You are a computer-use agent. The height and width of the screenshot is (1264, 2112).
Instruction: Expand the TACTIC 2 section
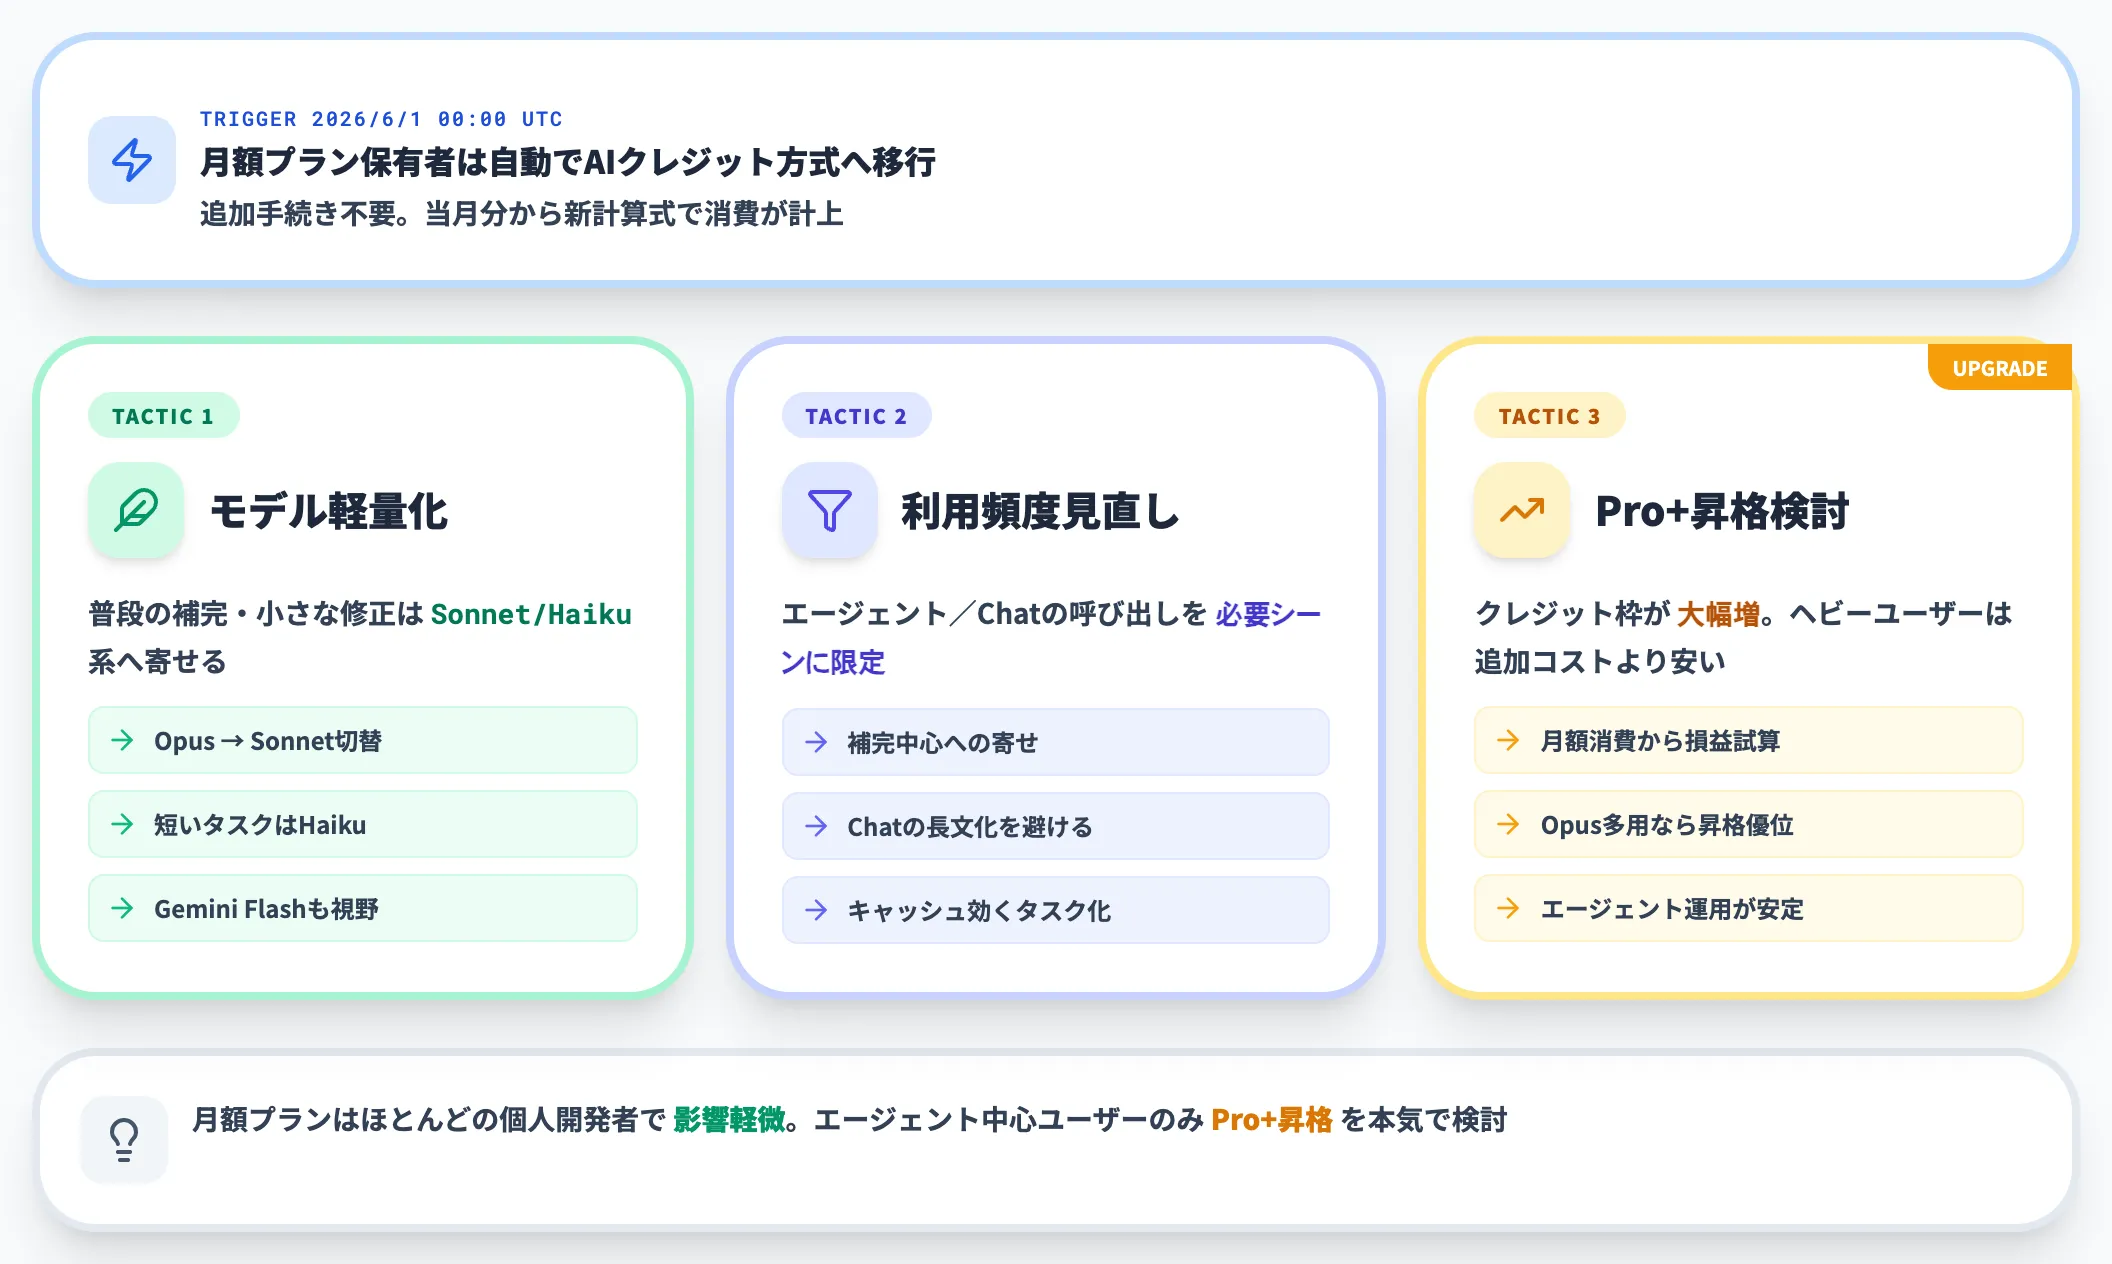857,415
